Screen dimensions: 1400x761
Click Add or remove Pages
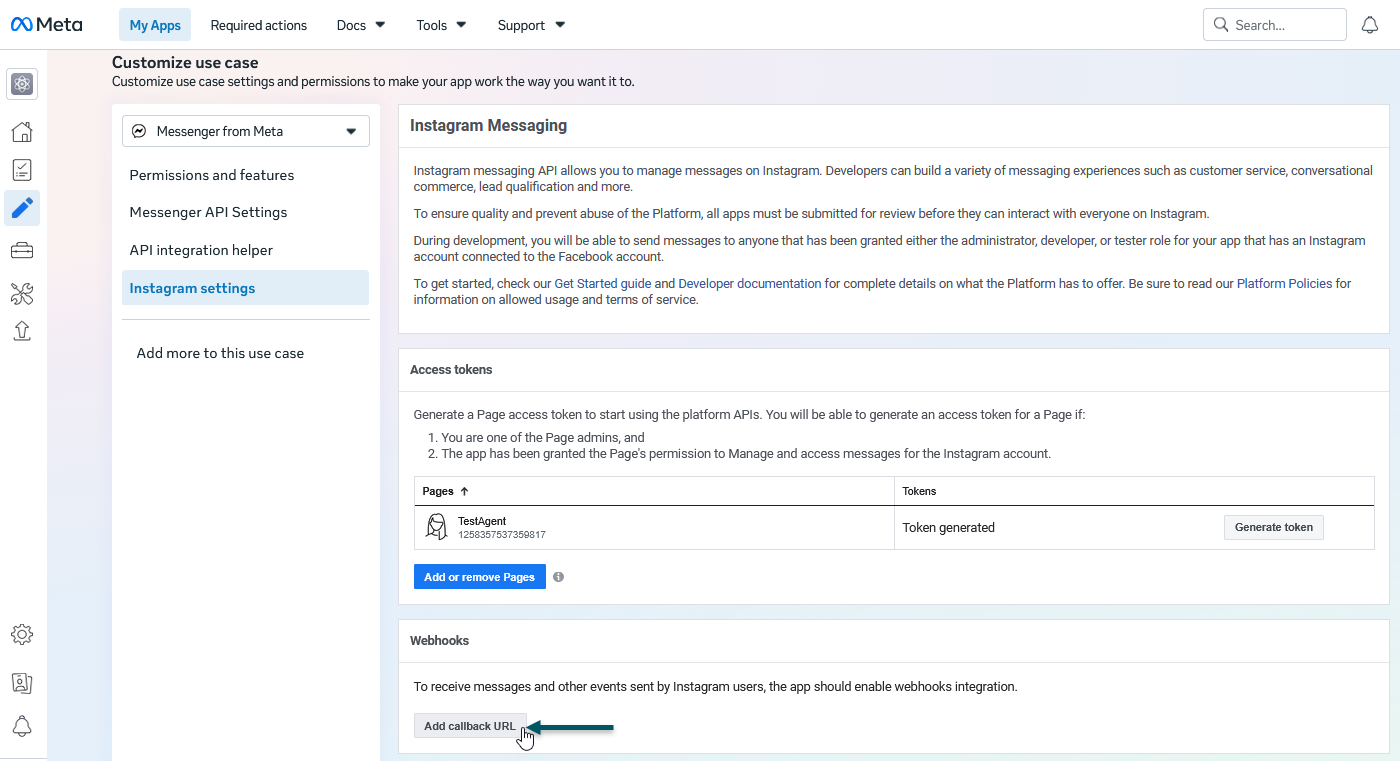[480, 577]
